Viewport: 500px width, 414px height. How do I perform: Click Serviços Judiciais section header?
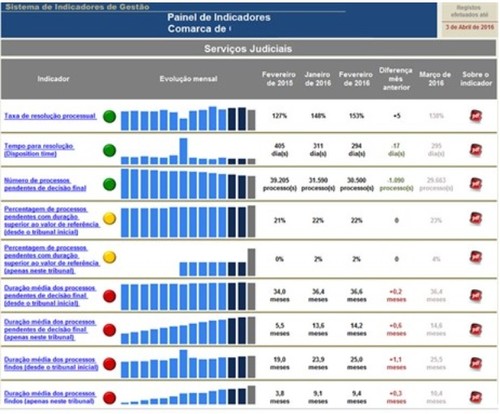click(248, 49)
